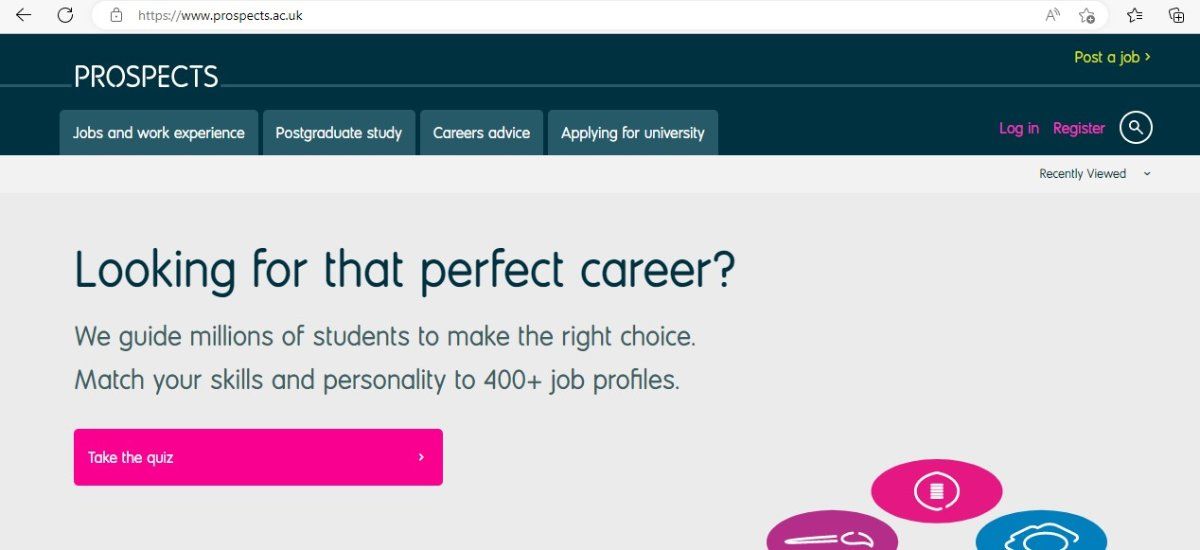The image size is (1200, 550).
Task: View site info via the padlock icon
Action: [116, 15]
